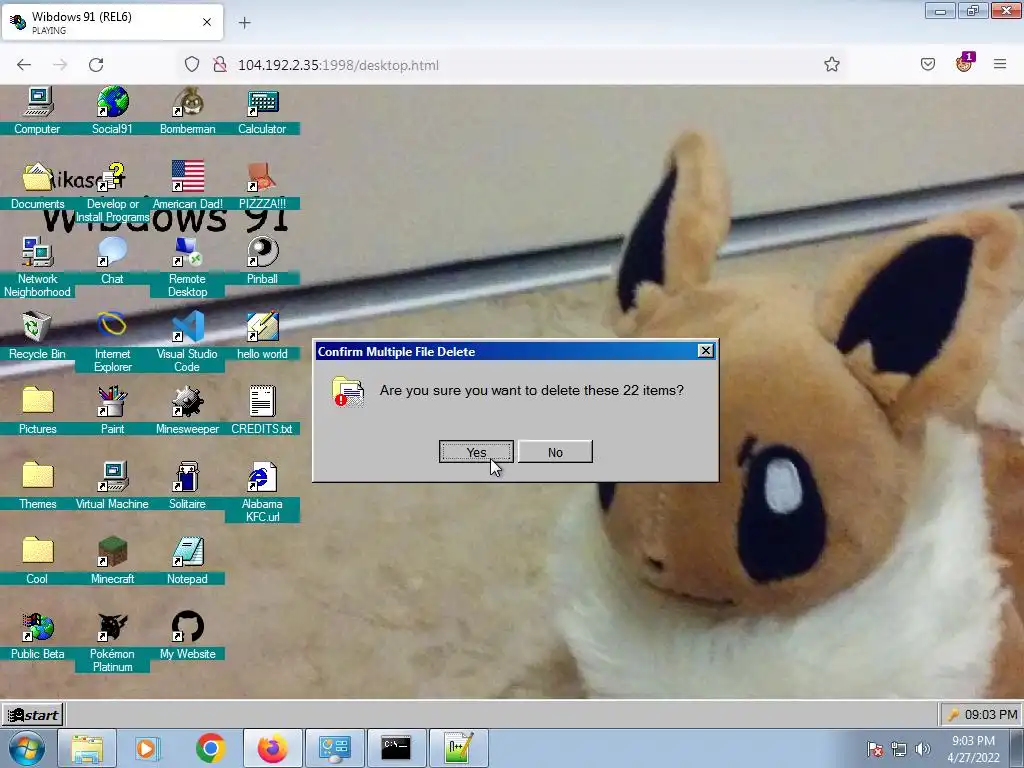The width and height of the screenshot is (1024, 768).
Task: Close the Wibdows 91 (REL6) tab
Action: click(206, 22)
